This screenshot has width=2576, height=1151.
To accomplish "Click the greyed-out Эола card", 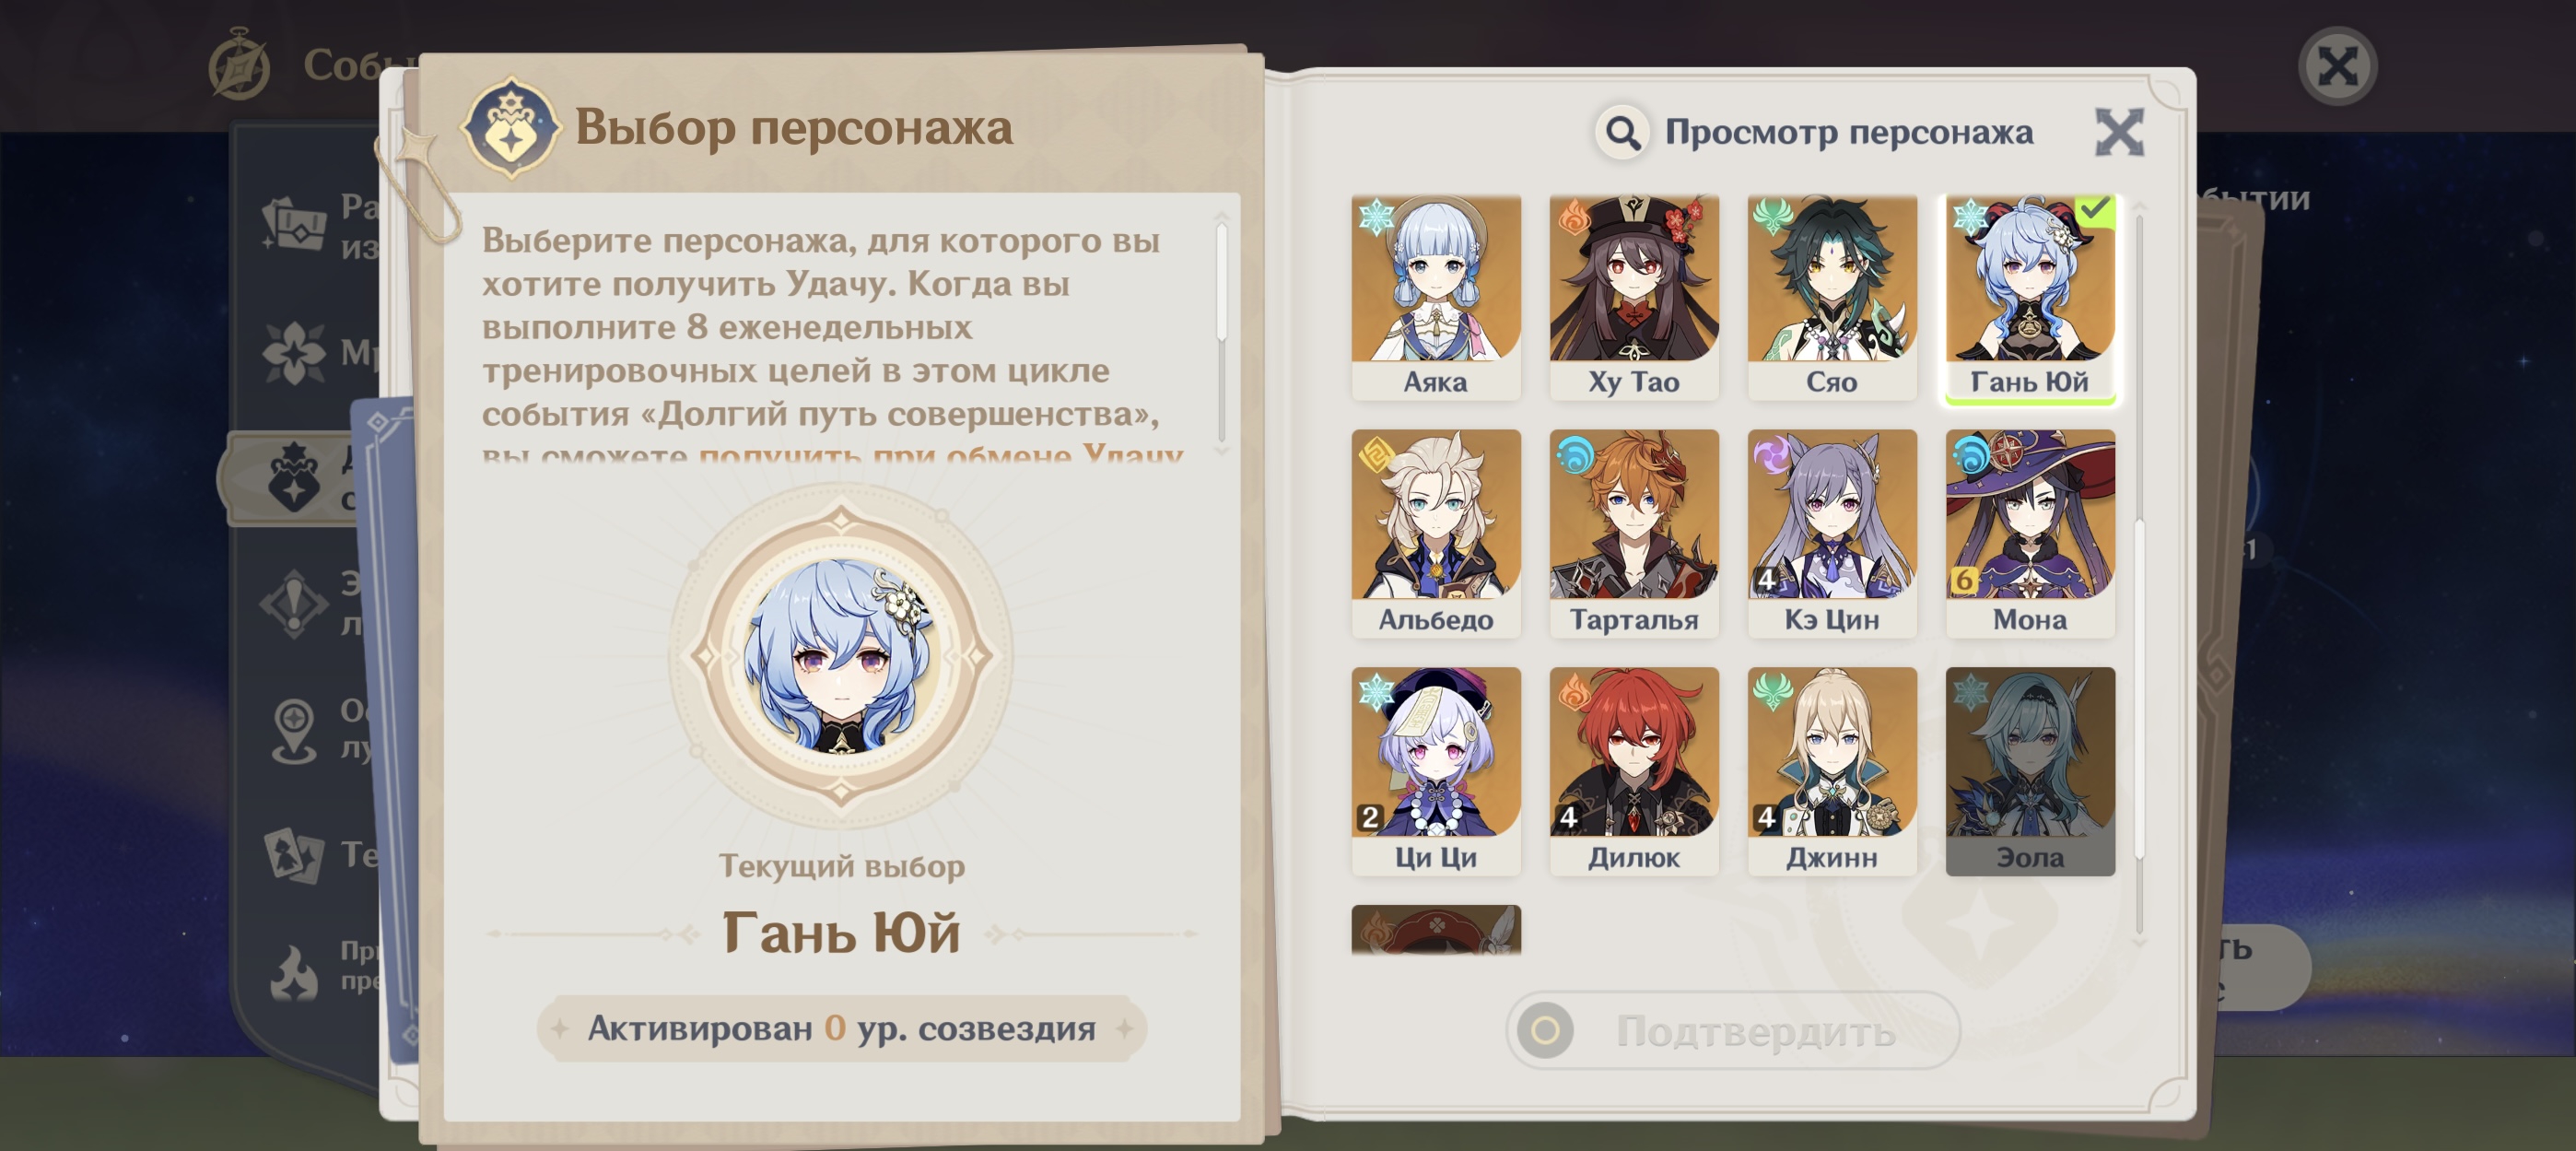I will point(2030,772).
